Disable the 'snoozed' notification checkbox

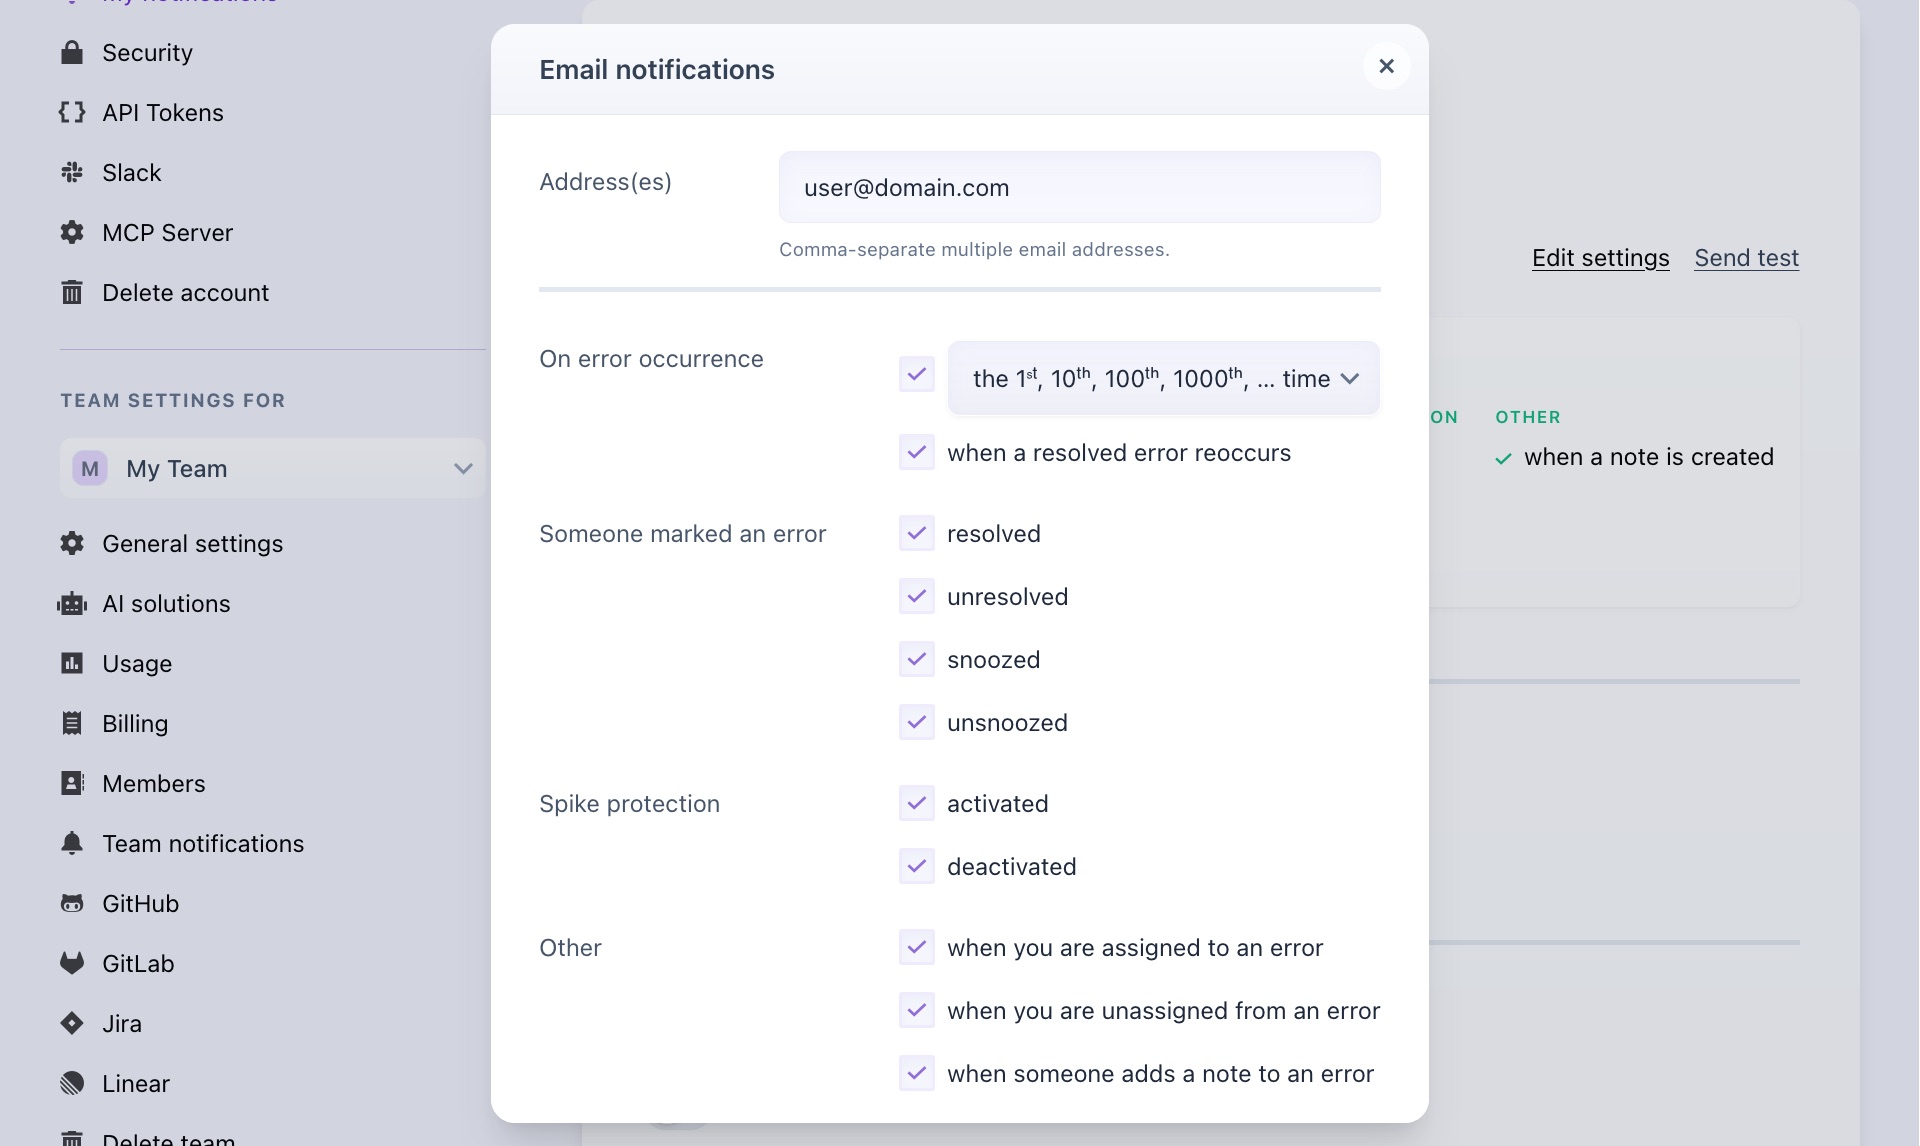(916, 659)
